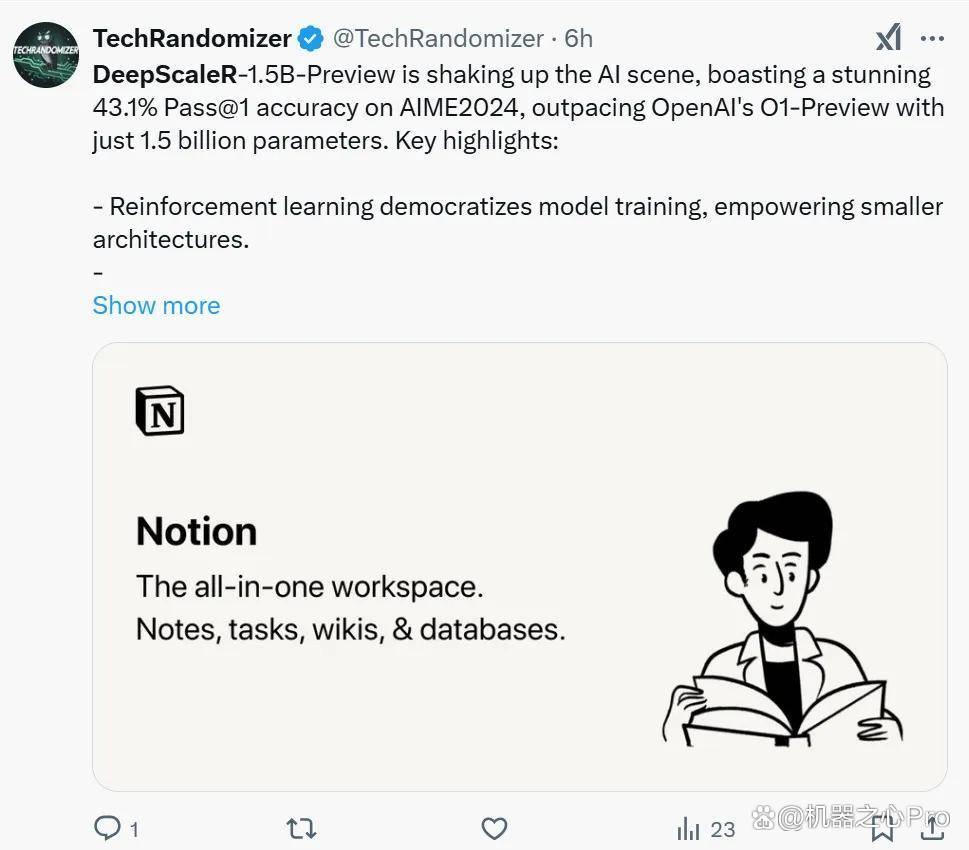The height and width of the screenshot is (850, 969).
Task: Click the reply speech bubble icon
Action: (x=107, y=828)
